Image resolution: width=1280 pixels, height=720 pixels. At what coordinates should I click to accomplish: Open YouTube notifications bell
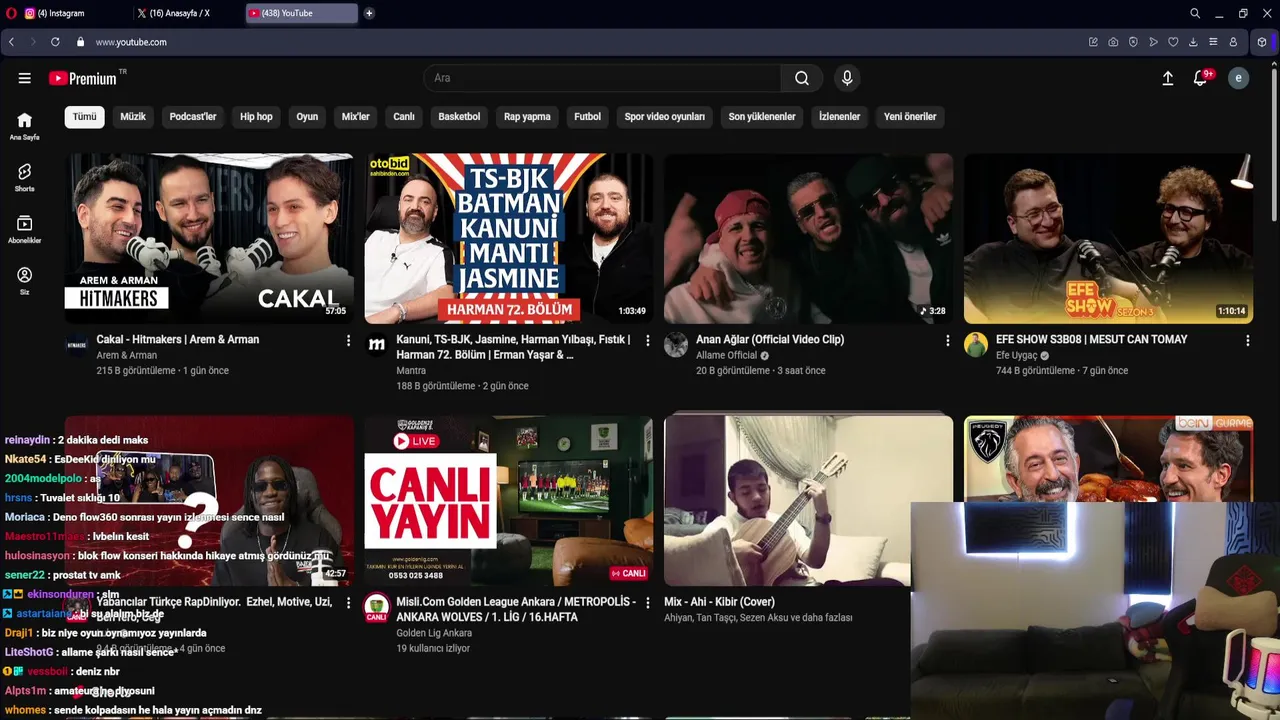click(1201, 78)
